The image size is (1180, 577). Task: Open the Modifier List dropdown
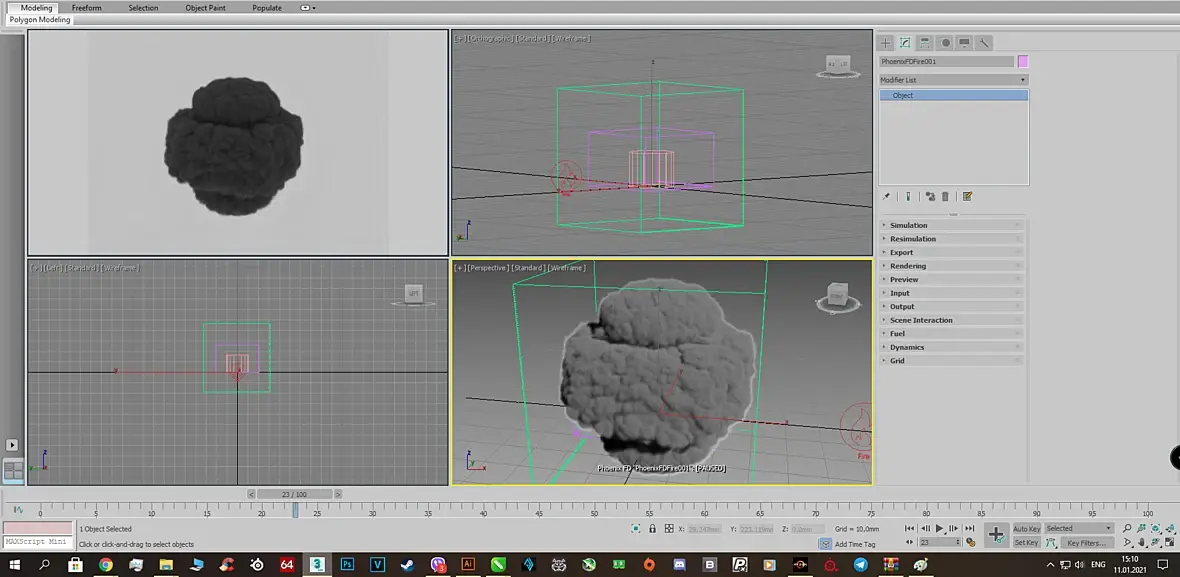pyautogui.click(x=953, y=80)
